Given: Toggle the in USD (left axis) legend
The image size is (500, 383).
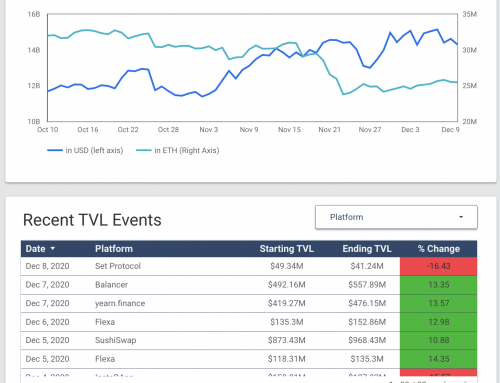Looking at the screenshot, I should click(x=85, y=150).
